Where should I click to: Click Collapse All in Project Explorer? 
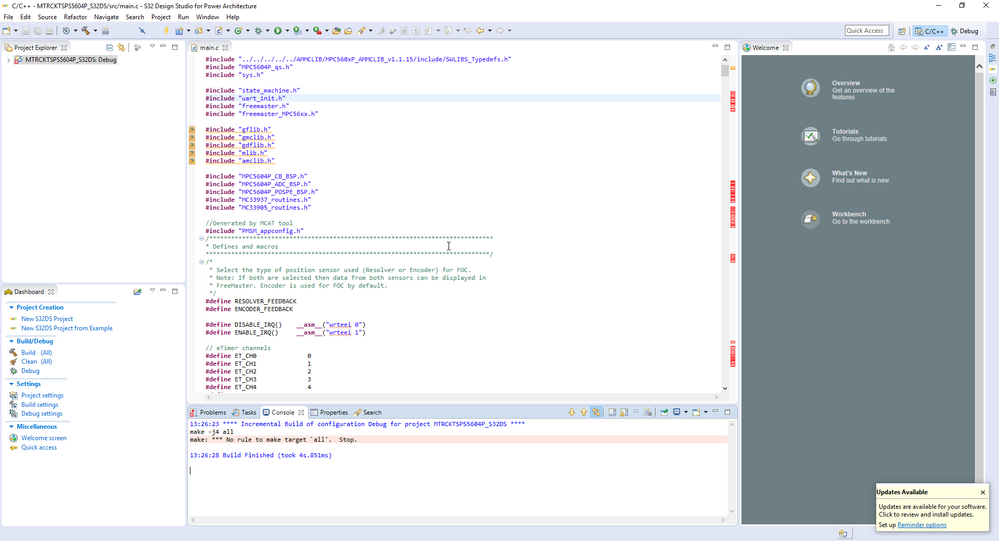(110, 47)
